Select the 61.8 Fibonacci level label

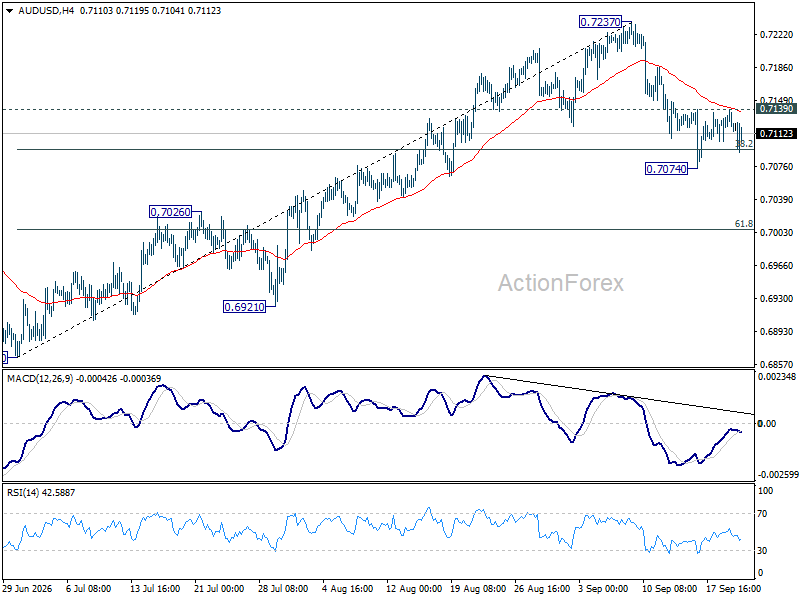[743, 224]
